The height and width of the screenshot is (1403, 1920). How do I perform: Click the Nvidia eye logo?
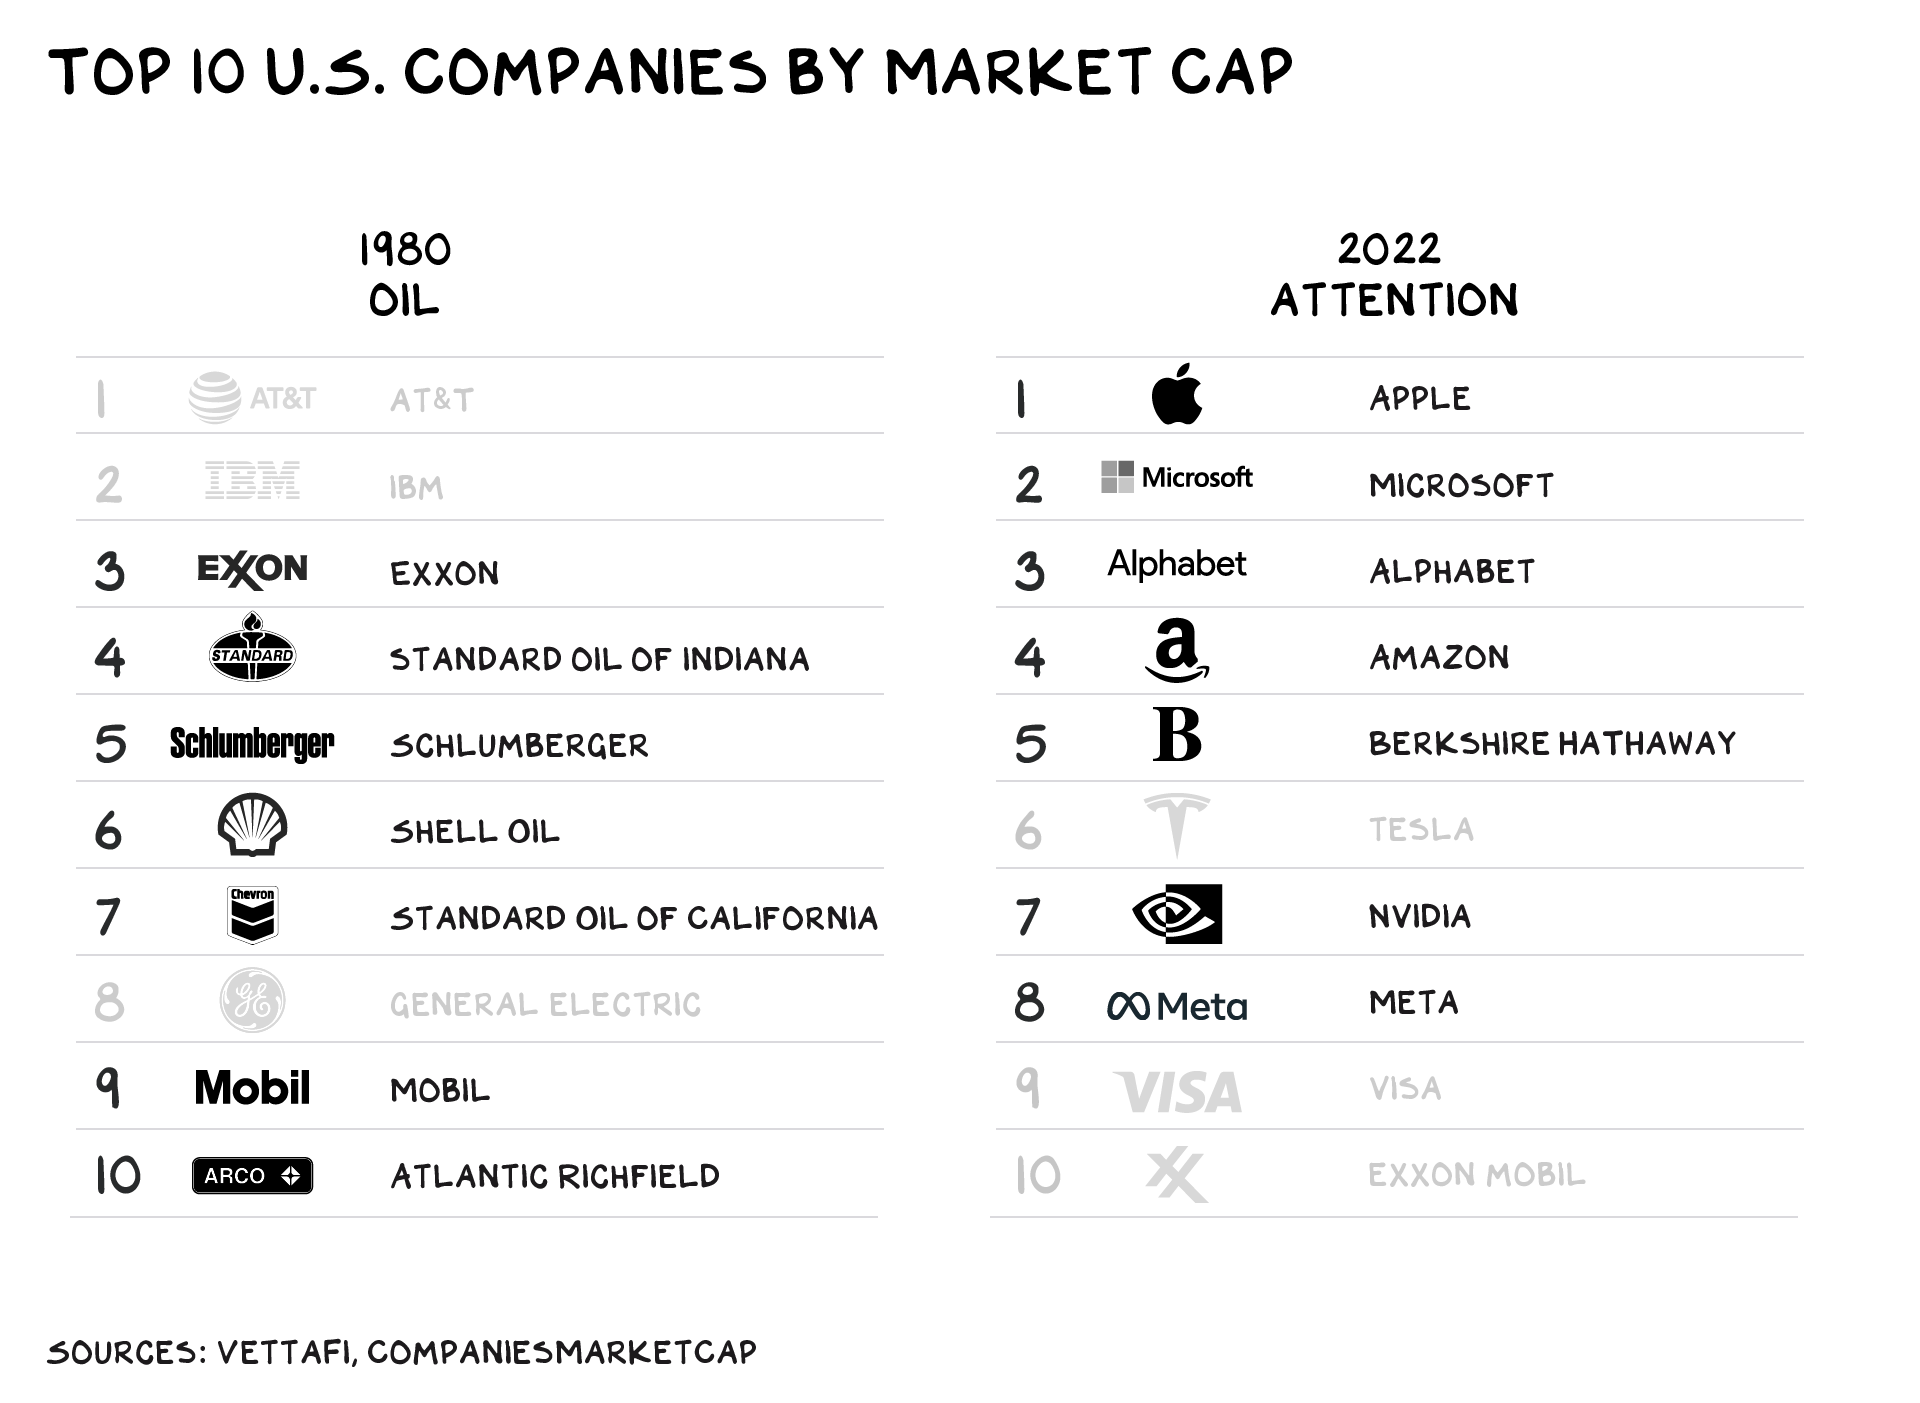pos(1177,914)
